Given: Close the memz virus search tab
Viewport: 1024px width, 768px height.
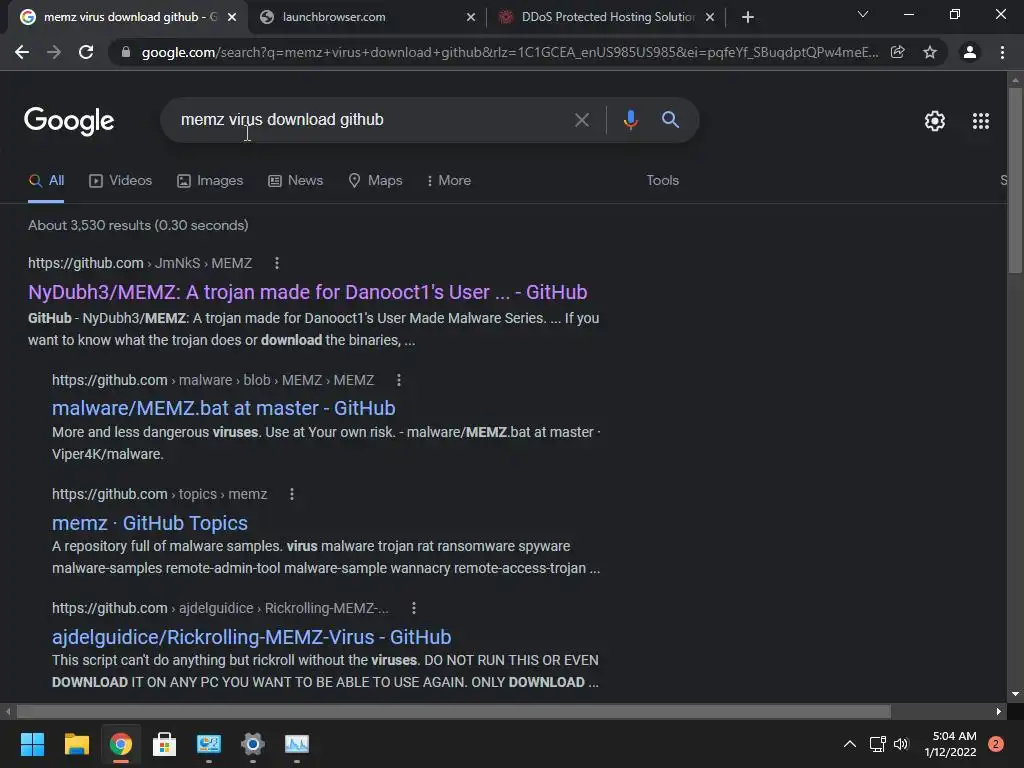Looking at the screenshot, I should [232, 17].
